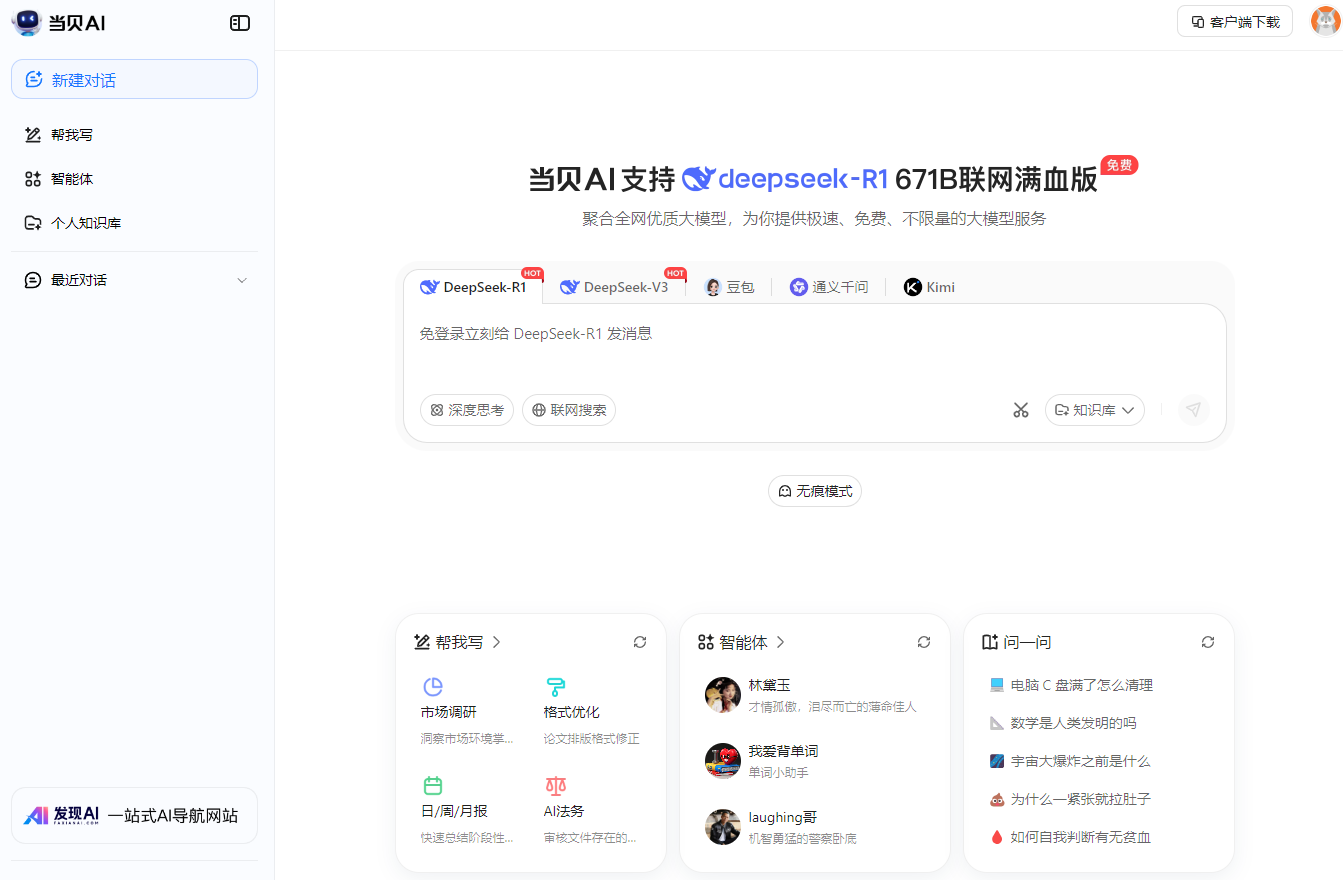Toggle 深度思考 deep thinking mode

tap(467, 410)
